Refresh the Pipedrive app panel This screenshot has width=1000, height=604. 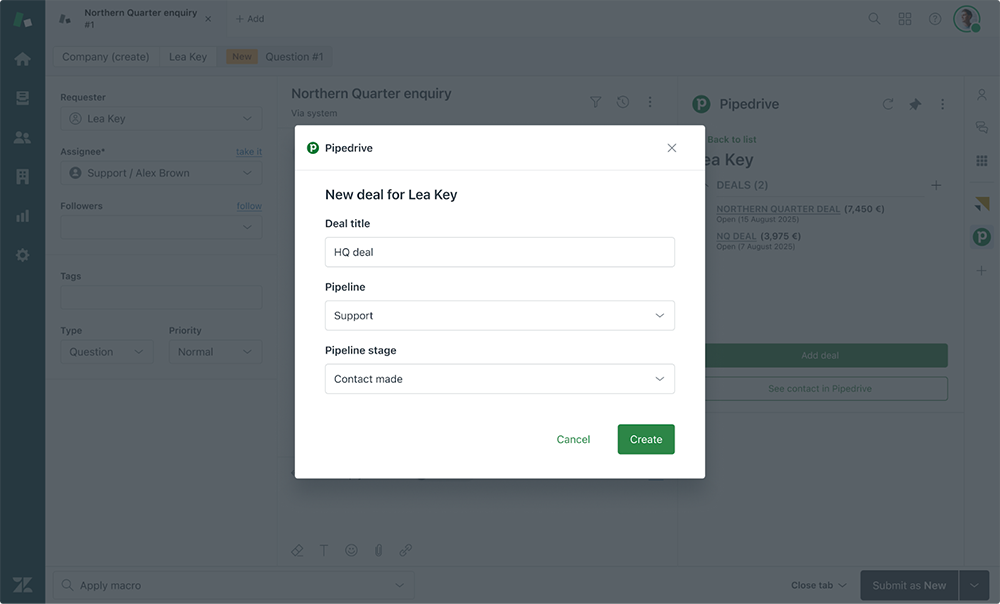tap(888, 104)
